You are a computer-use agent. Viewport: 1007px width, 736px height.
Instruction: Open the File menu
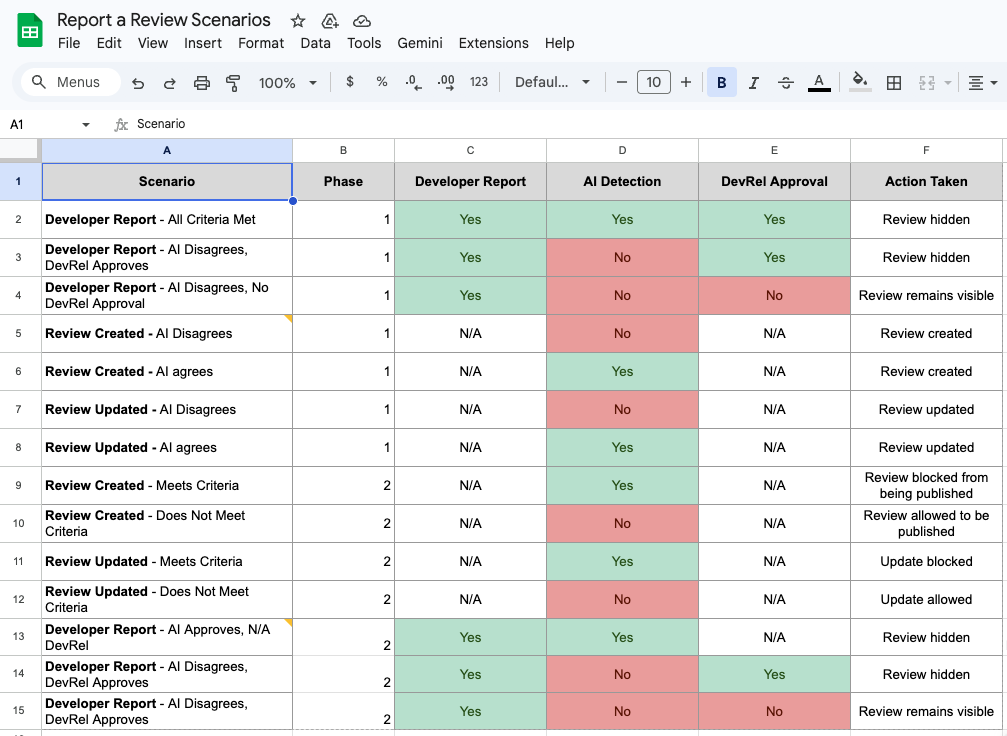pyautogui.click(x=69, y=43)
